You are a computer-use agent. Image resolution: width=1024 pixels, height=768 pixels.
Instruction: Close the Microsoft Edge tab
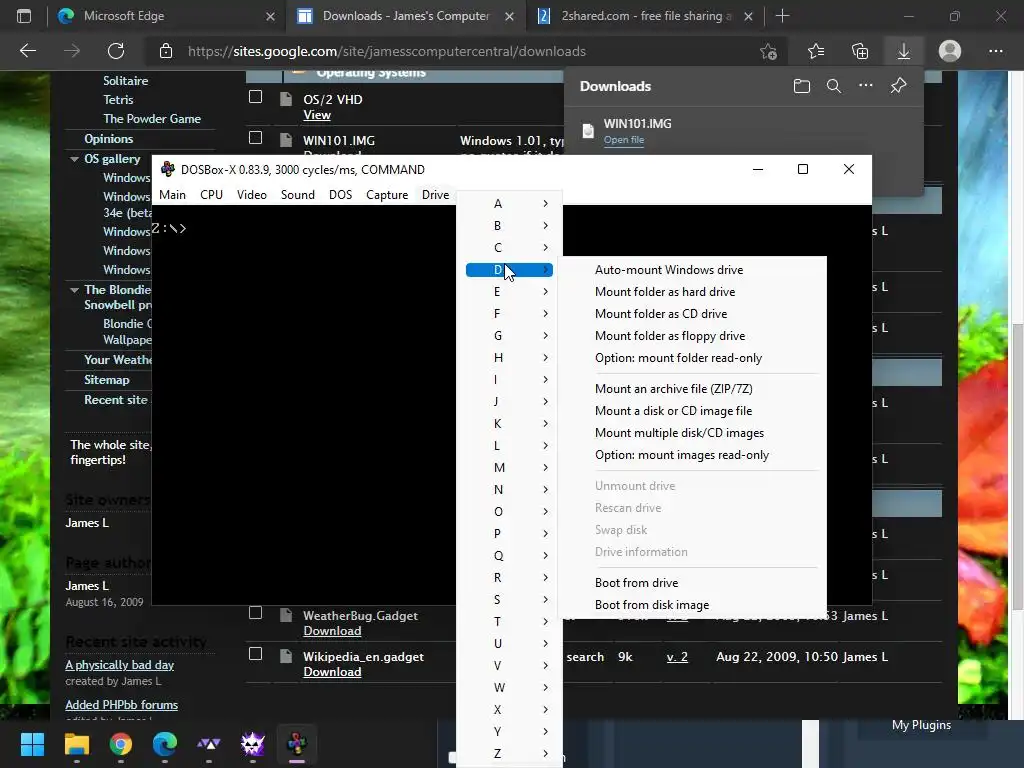[x=270, y=16]
